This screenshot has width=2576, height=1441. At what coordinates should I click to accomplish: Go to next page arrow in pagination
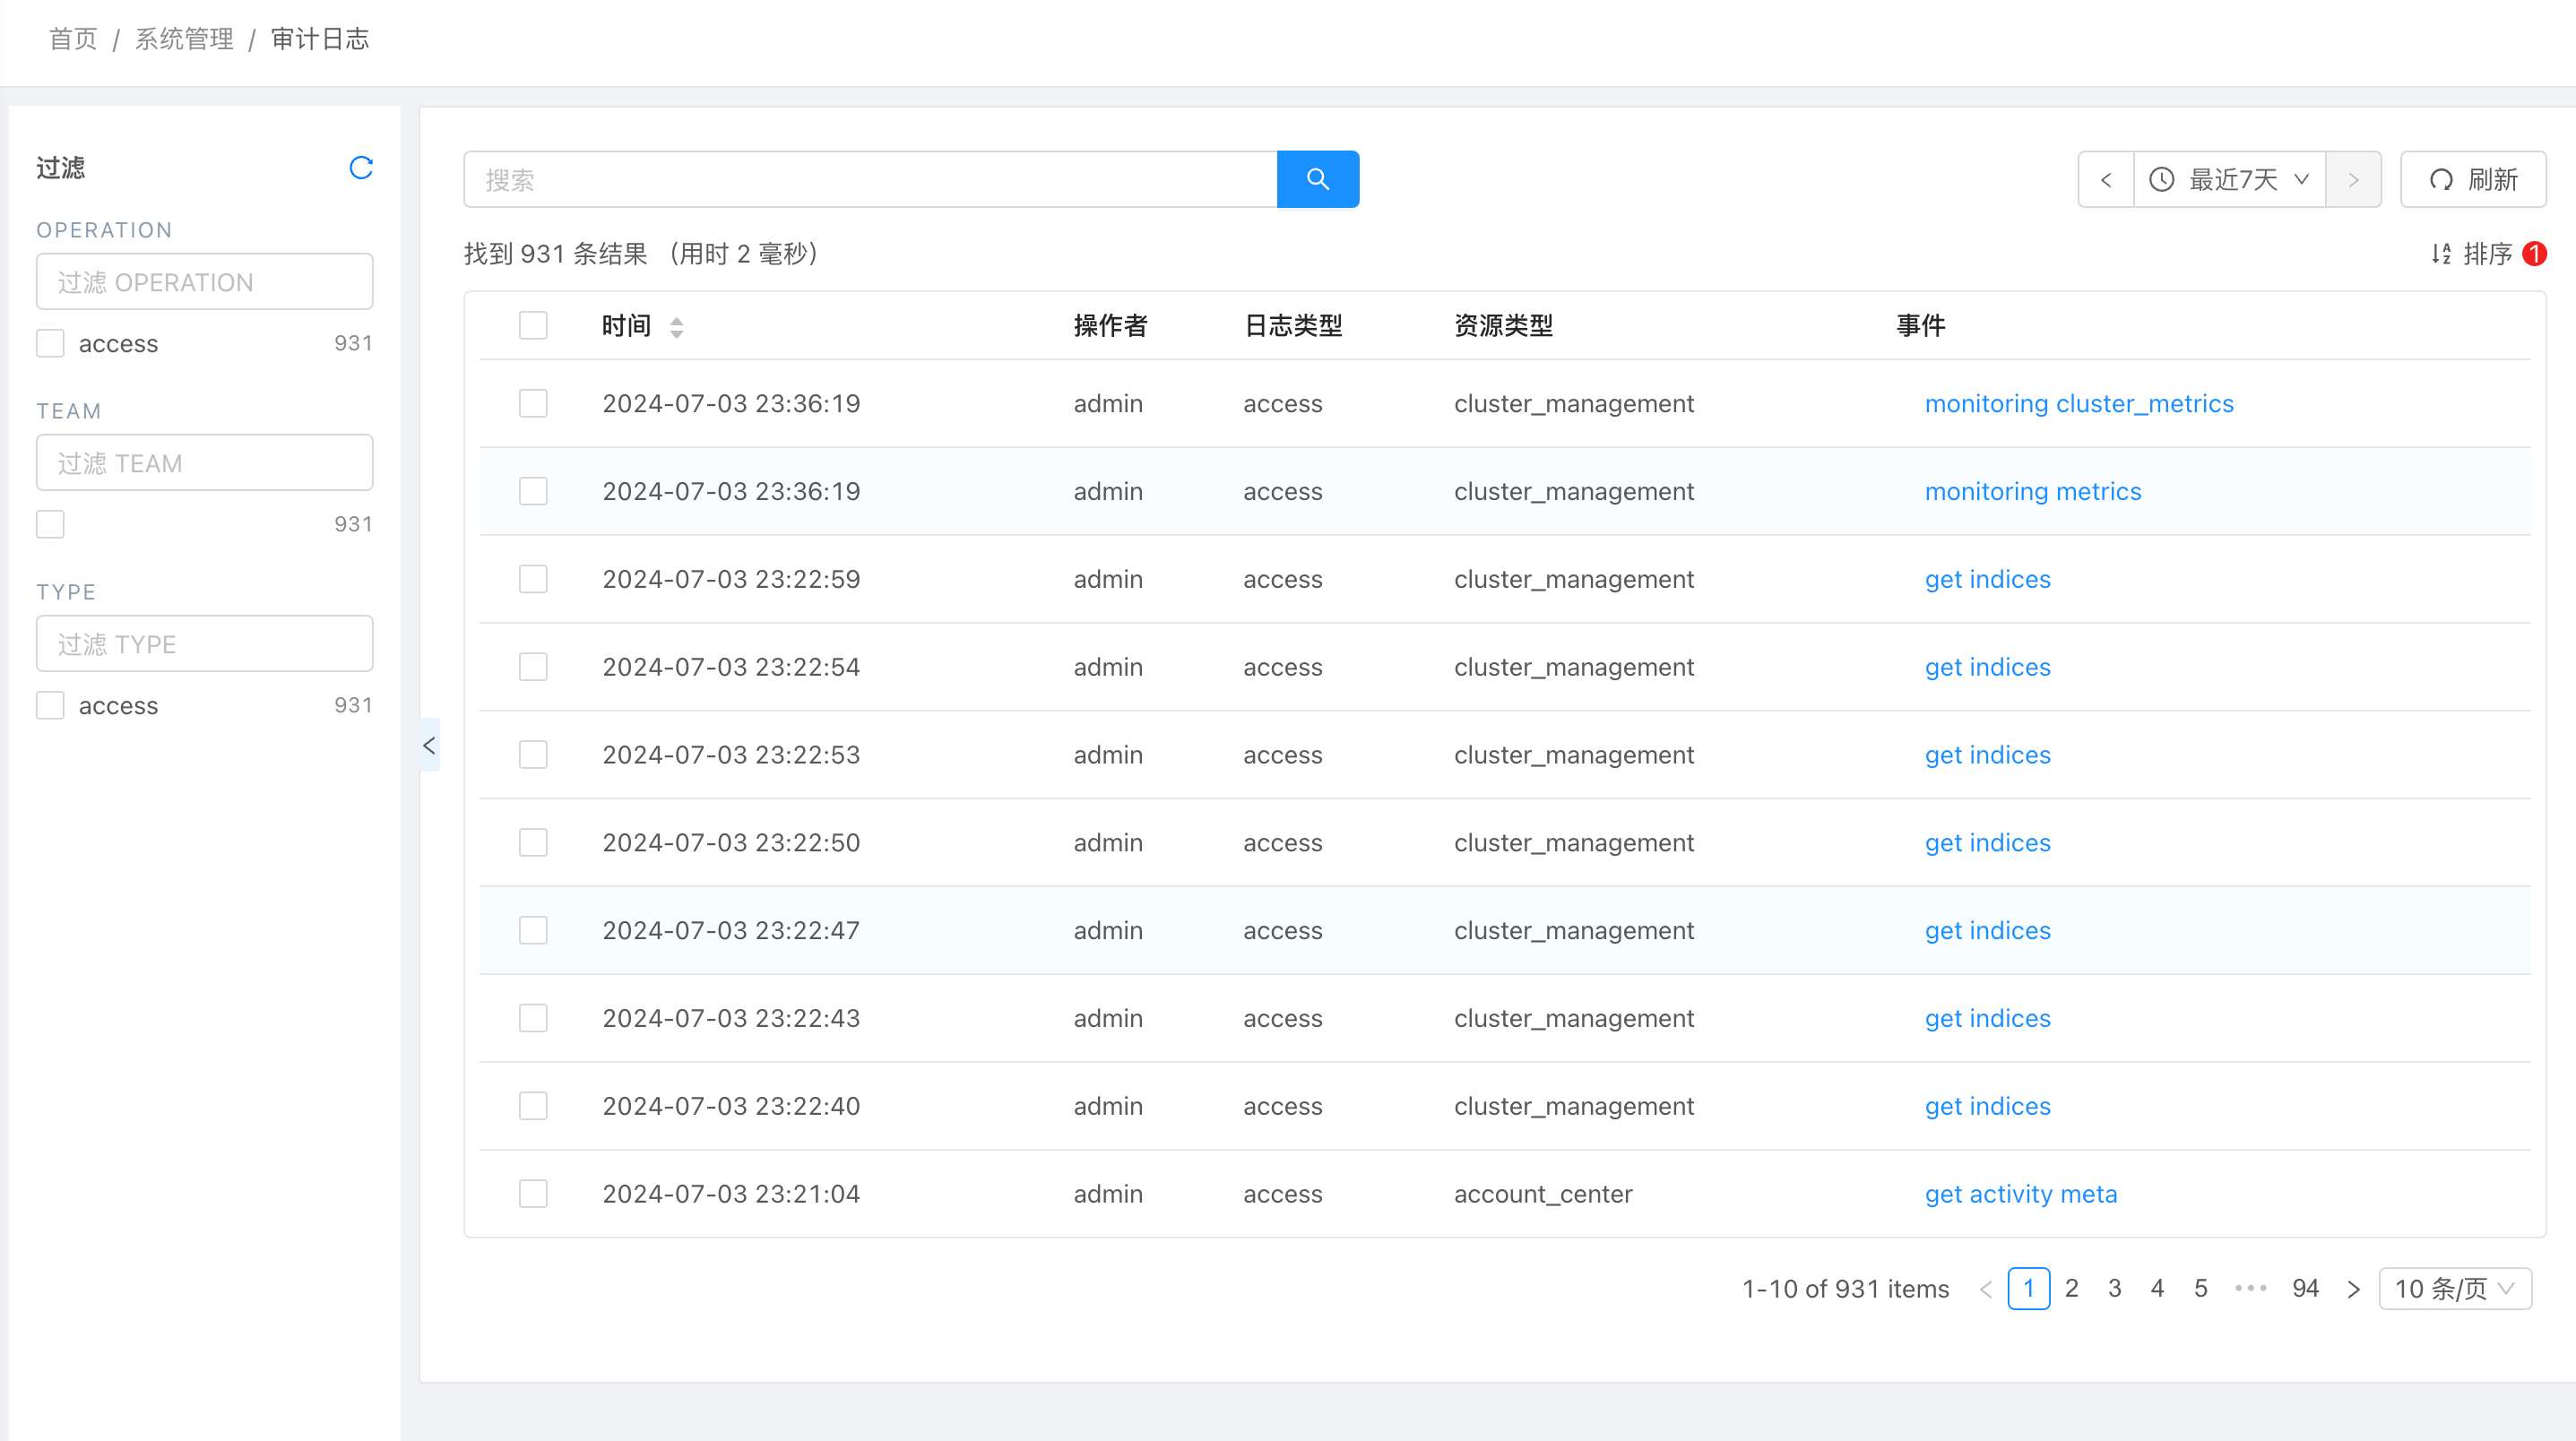[x=2354, y=1289]
